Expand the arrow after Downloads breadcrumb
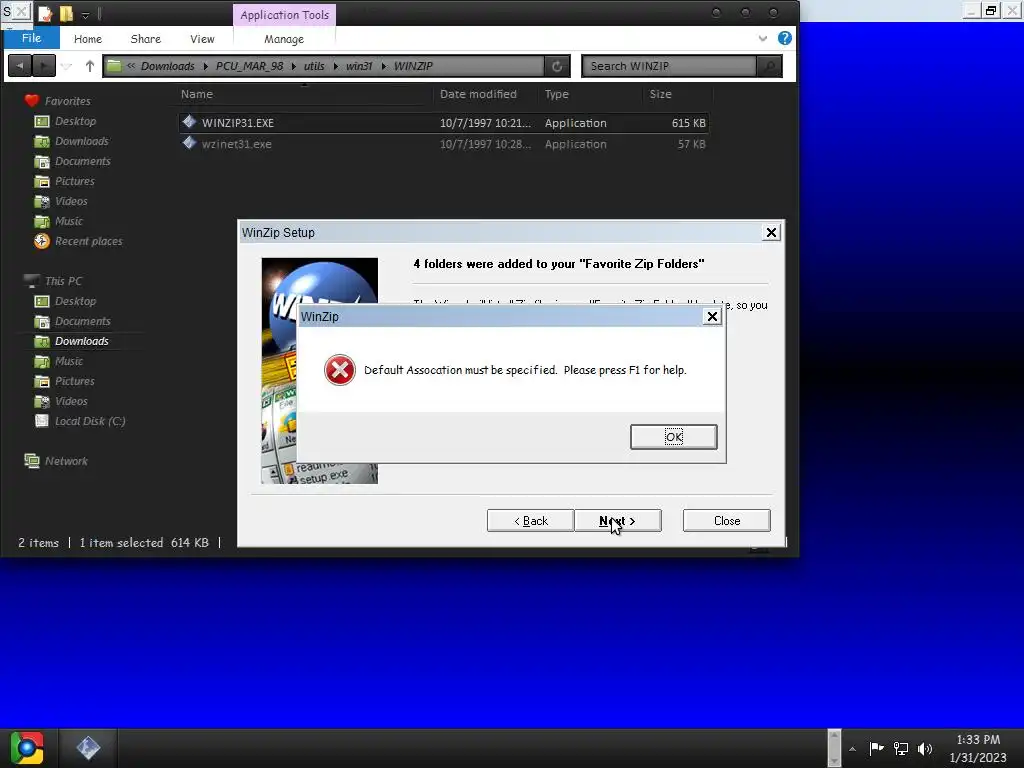Screen dimensions: 1024x768 point(206,66)
